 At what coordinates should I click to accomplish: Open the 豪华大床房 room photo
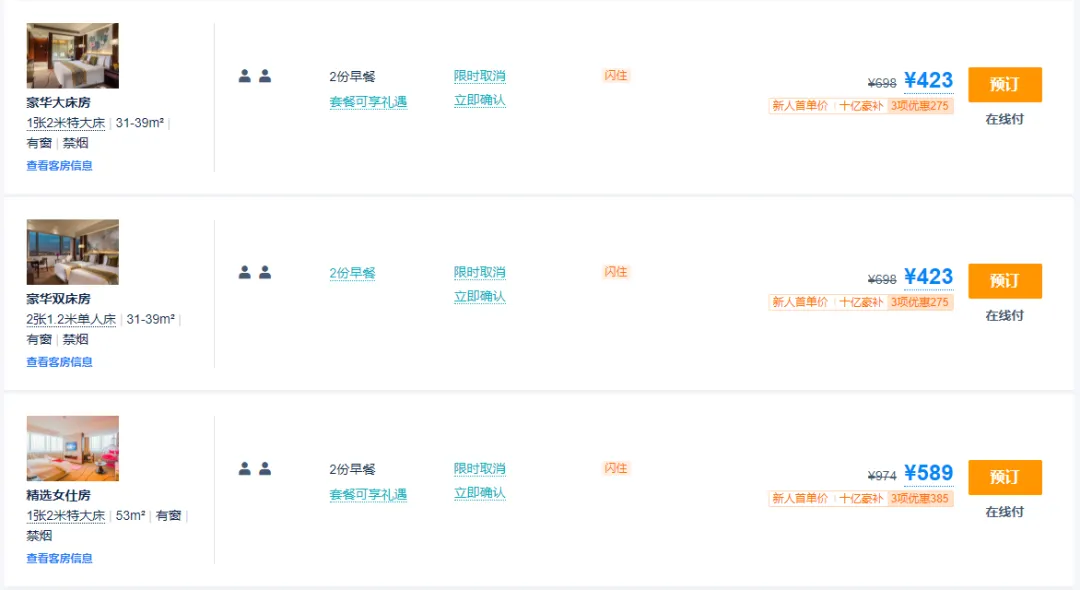click(72, 56)
